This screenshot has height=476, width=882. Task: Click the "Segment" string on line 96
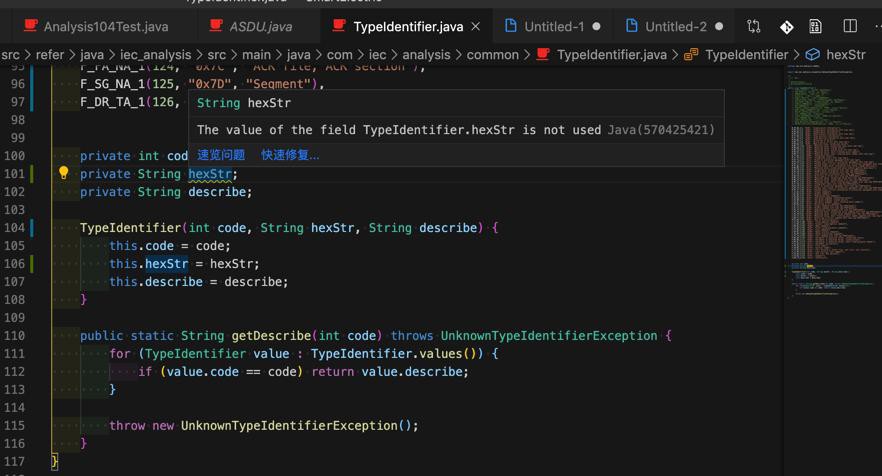pyautogui.click(x=282, y=84)
